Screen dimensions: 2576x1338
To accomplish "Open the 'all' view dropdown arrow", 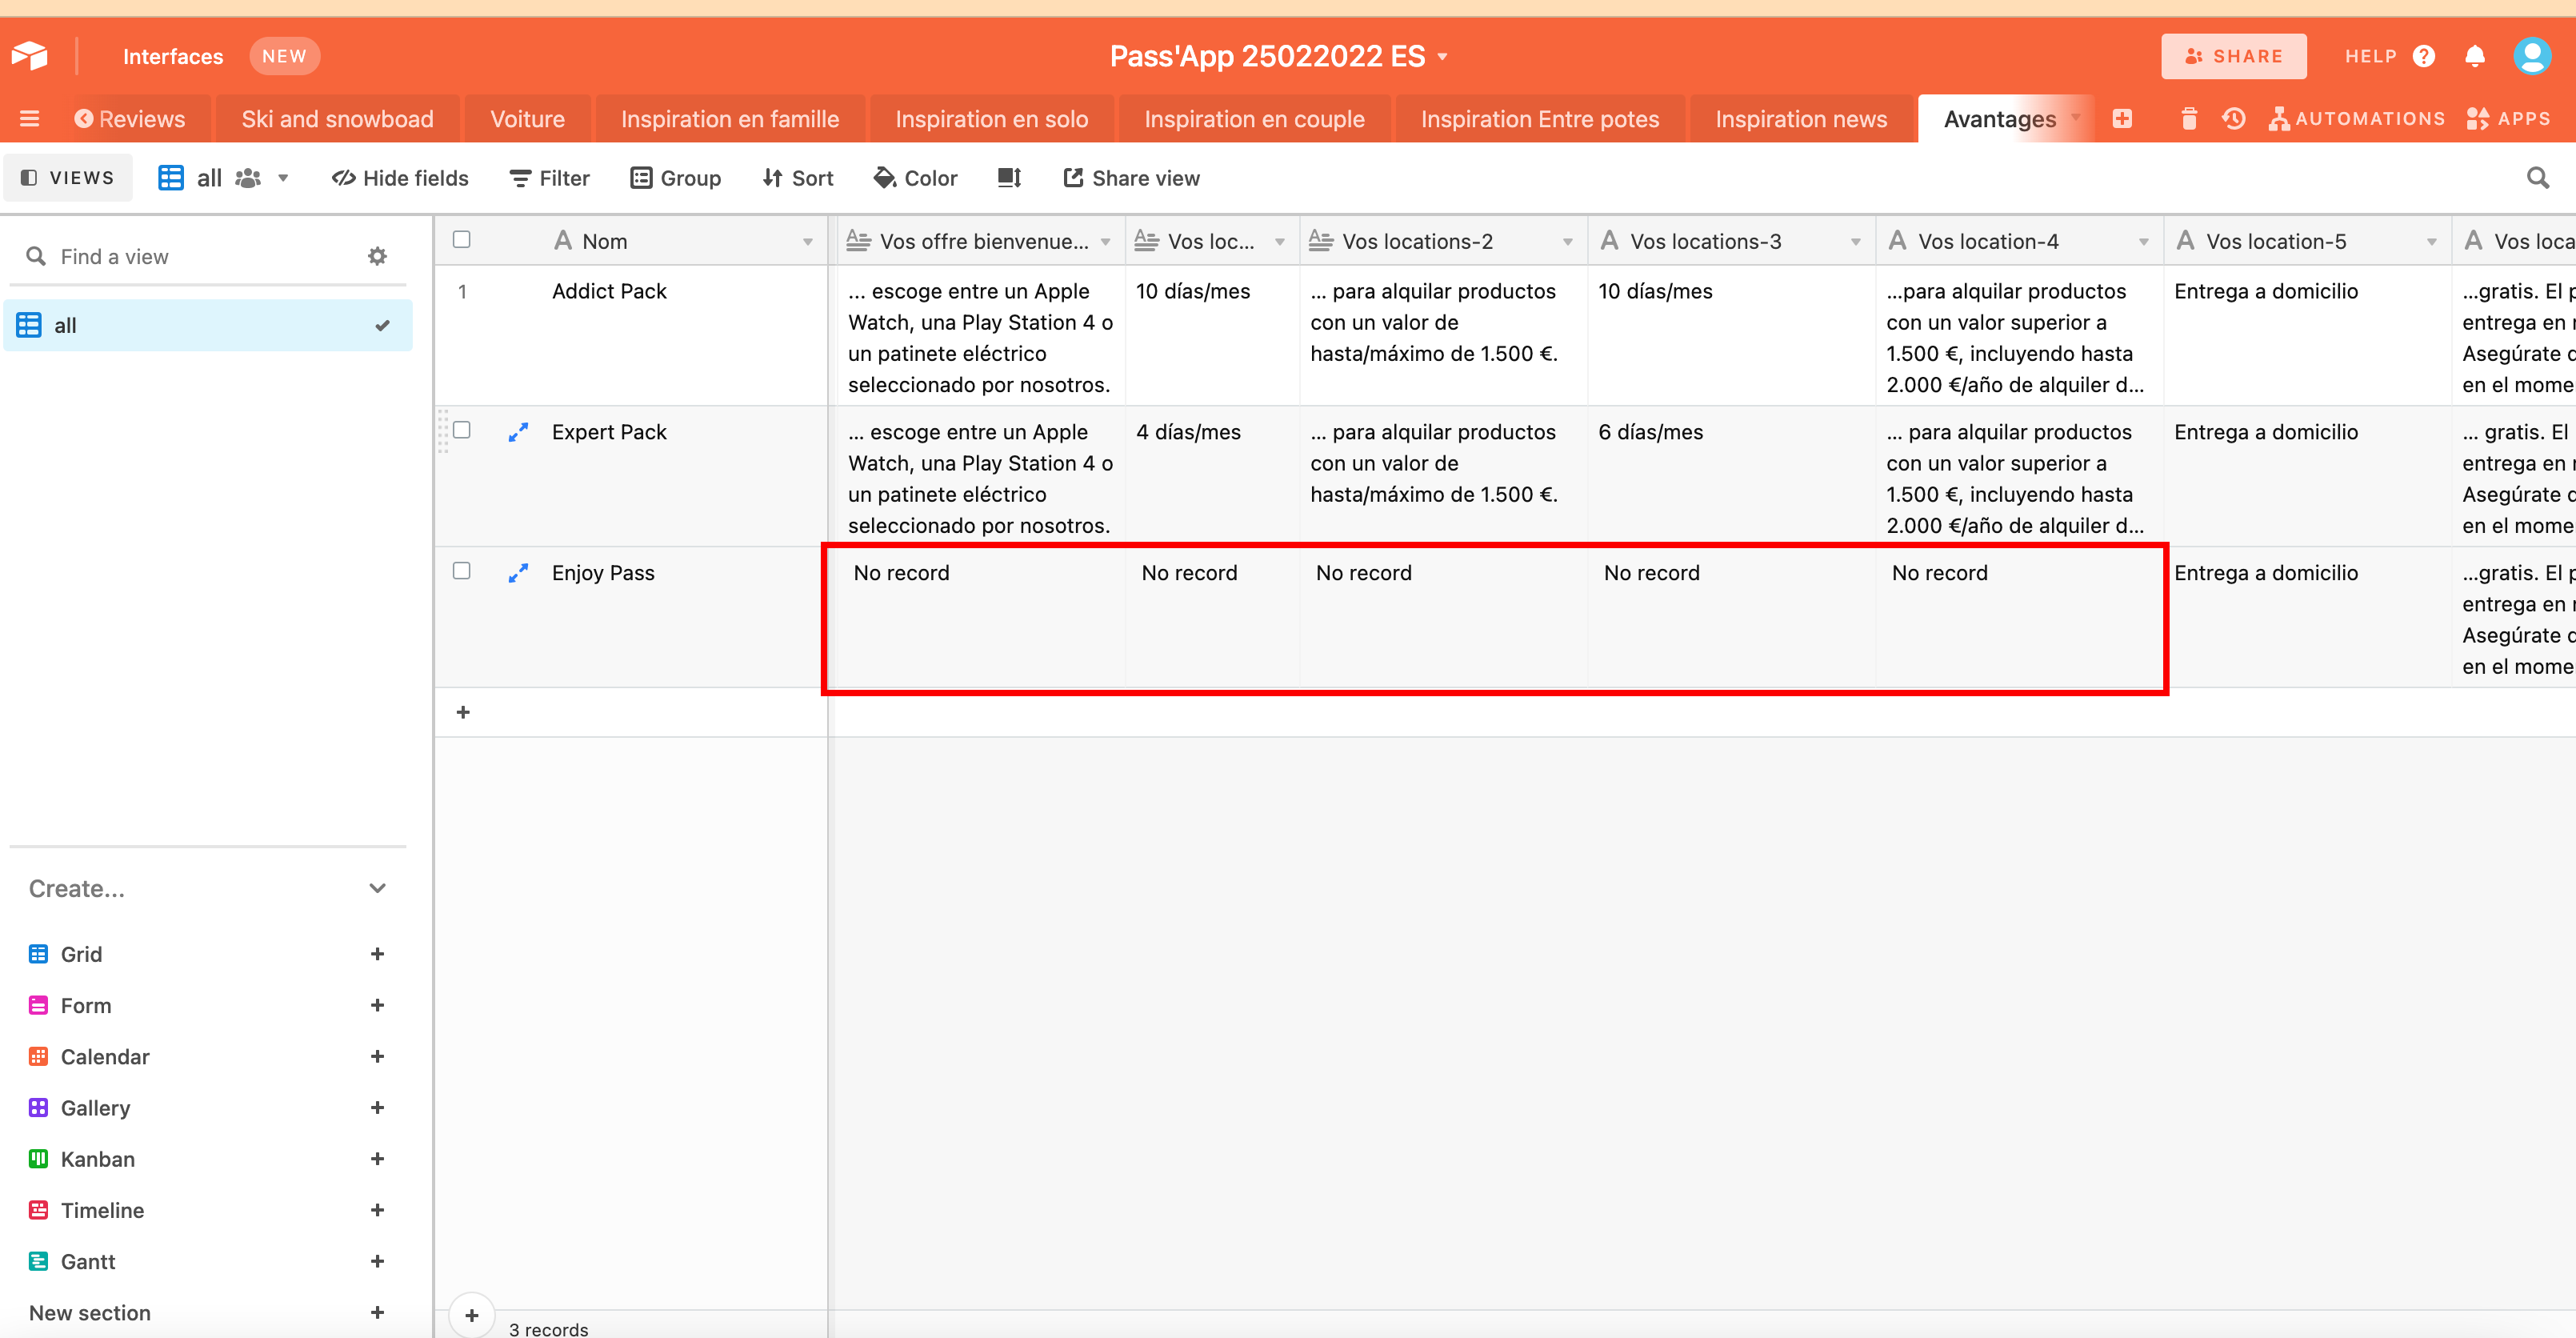I will click(283, 178).
